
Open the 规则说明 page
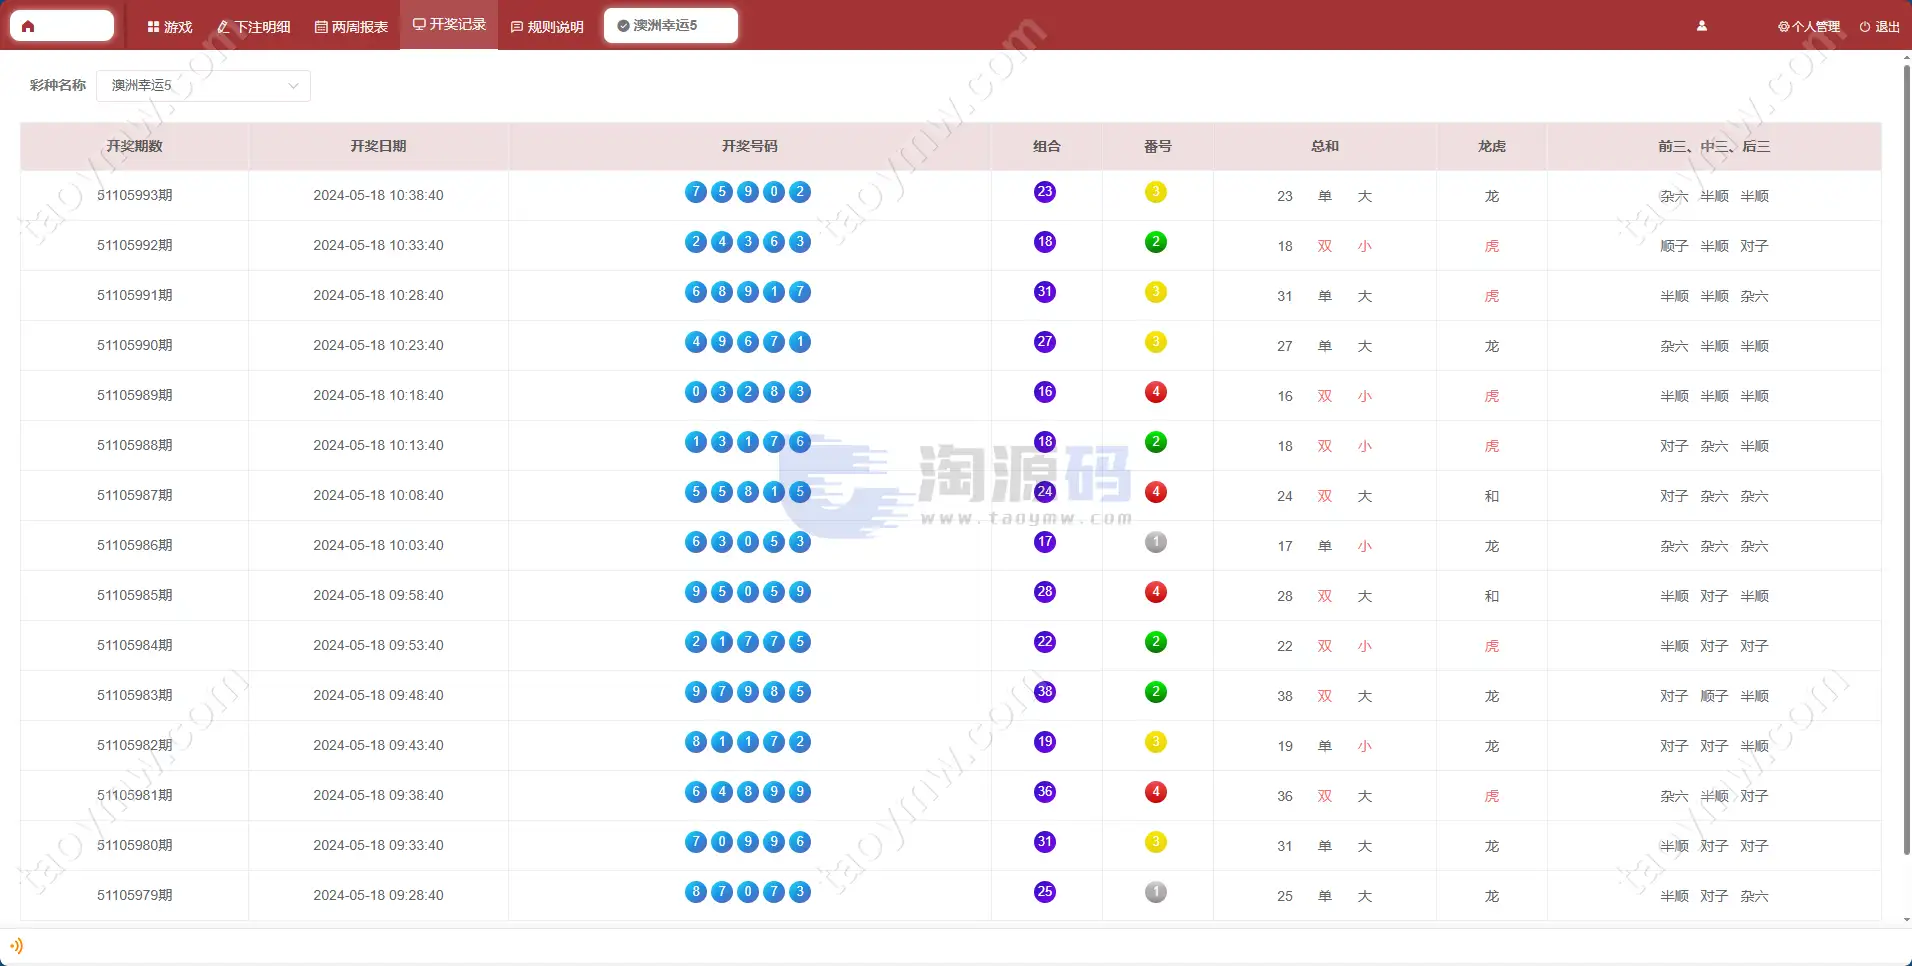coord(547,27)
